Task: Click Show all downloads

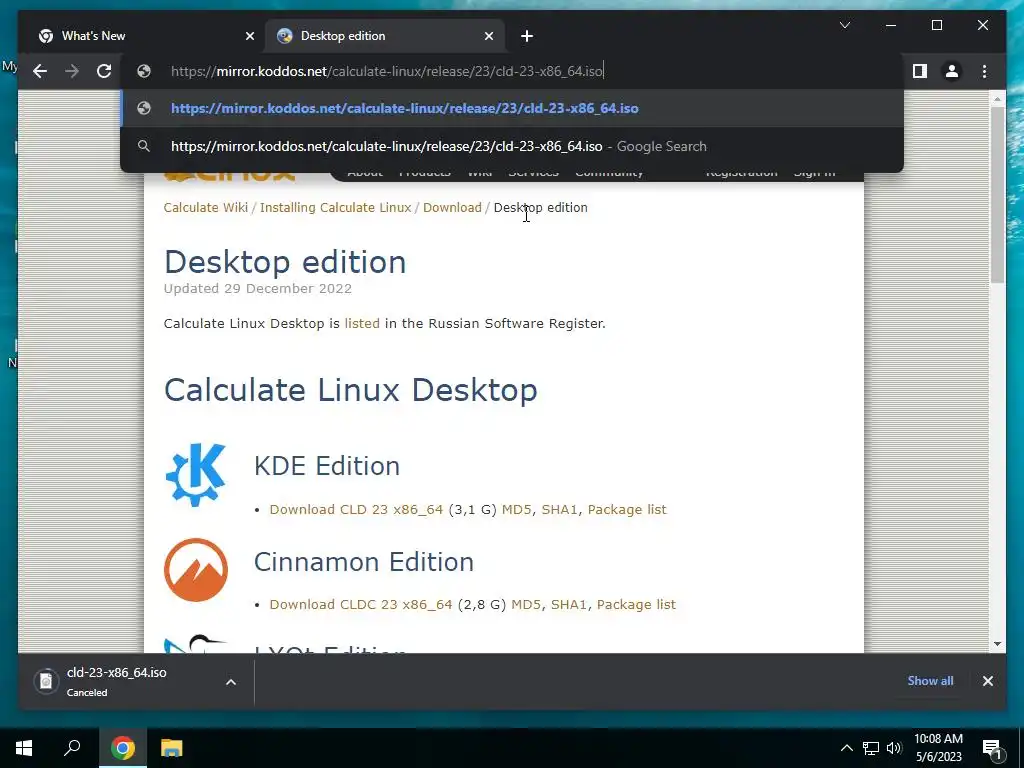Action: [930, 680]
